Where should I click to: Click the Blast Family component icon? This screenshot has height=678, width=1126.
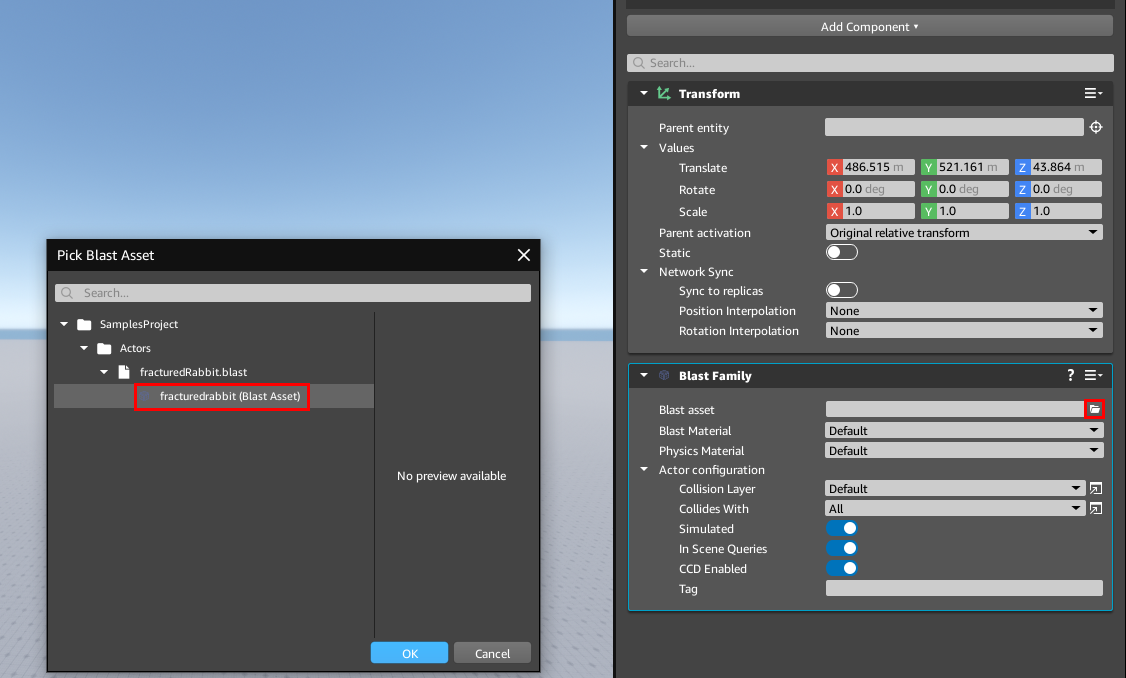tap(664, 375)
